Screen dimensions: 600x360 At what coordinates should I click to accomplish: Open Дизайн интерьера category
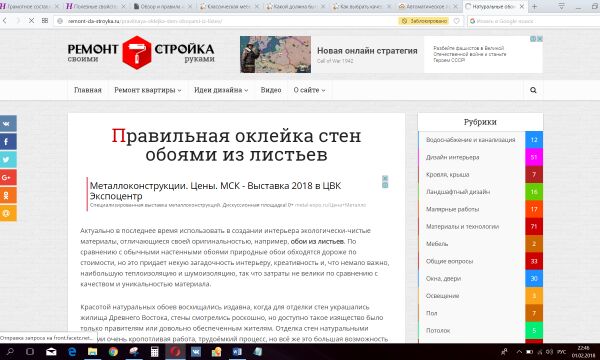point(452,157)
